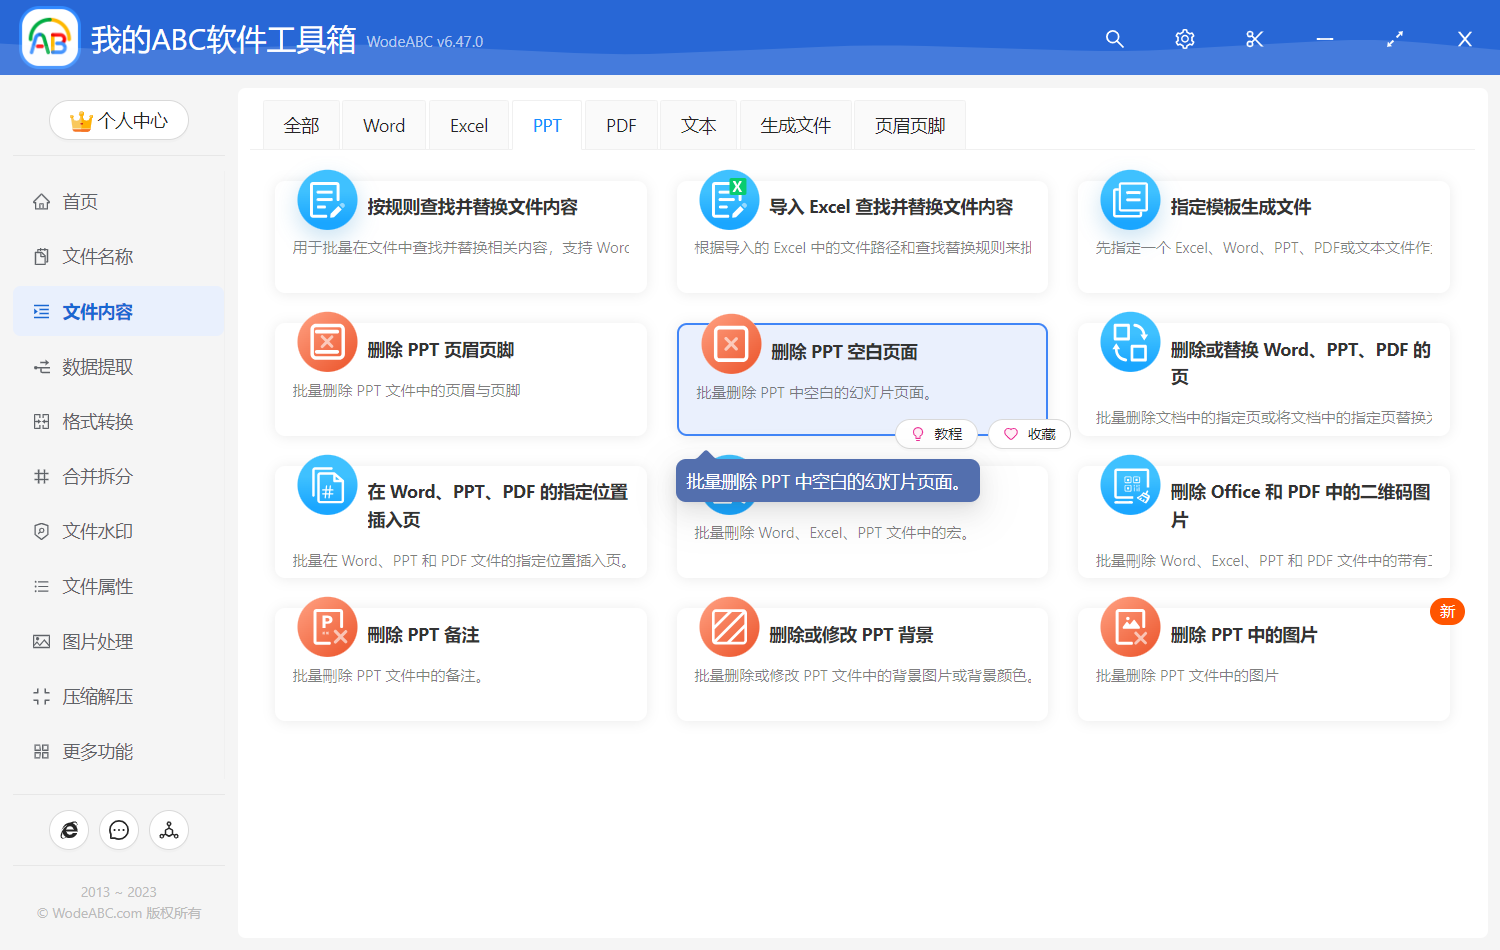Click the 删除或修改 PPT 背景 icon
The width and height of the screenshot is (1500, 950).
(x=729, y=627)
